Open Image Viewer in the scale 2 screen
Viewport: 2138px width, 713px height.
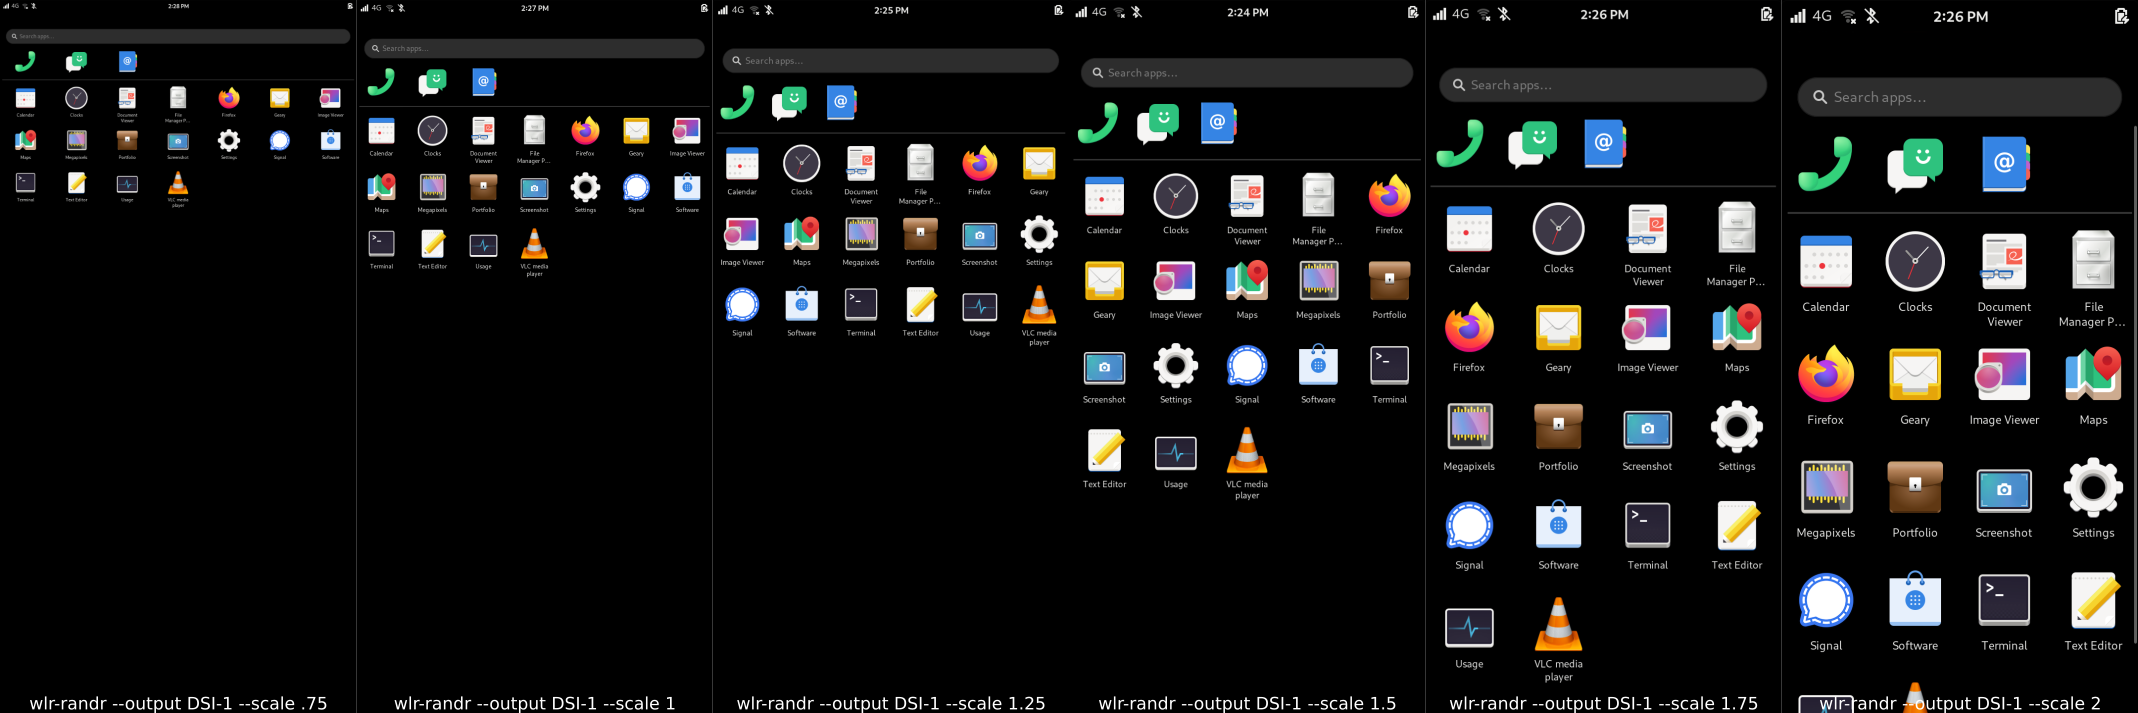click(2004, 376)
